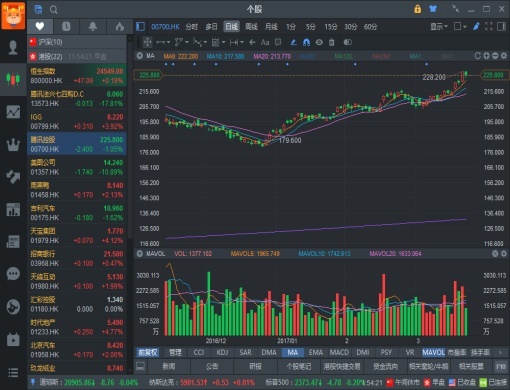Switch to 15分 minute chart
510x390 pixels.
331,27
